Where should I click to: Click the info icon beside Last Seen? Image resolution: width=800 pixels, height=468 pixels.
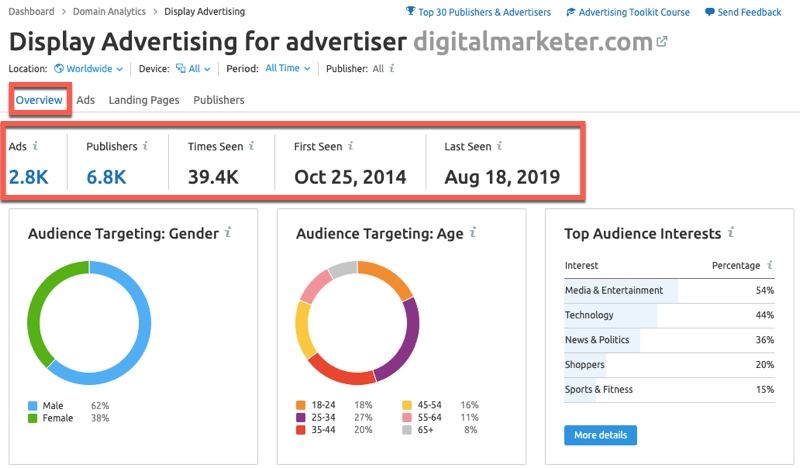pos(499,146)
